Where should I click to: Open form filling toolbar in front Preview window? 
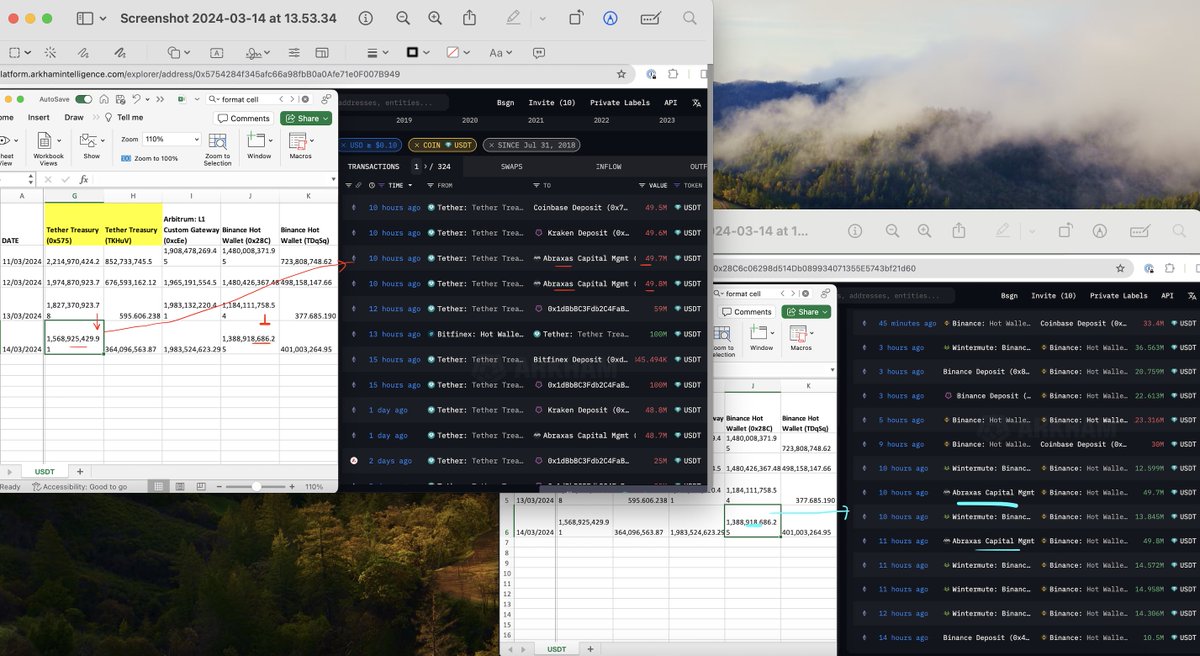[651, 18]
